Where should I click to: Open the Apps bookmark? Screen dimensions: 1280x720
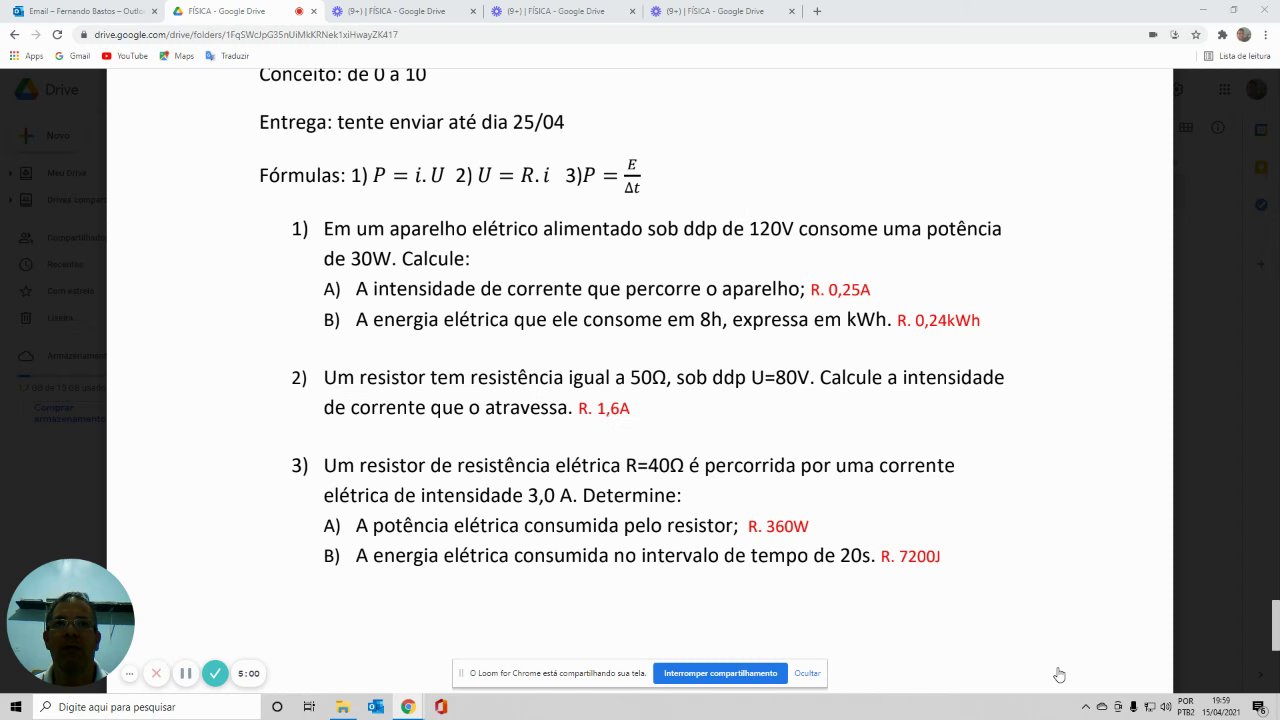pos(27,56)
